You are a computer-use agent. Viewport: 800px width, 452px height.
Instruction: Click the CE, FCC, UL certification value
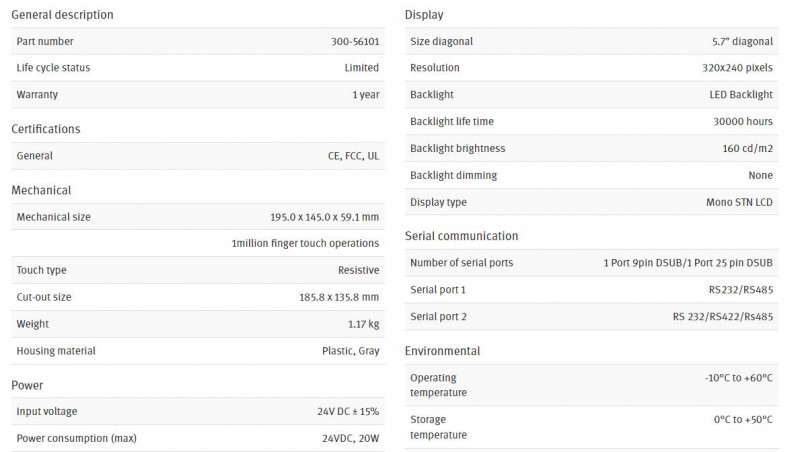click(x=354, y=156)
